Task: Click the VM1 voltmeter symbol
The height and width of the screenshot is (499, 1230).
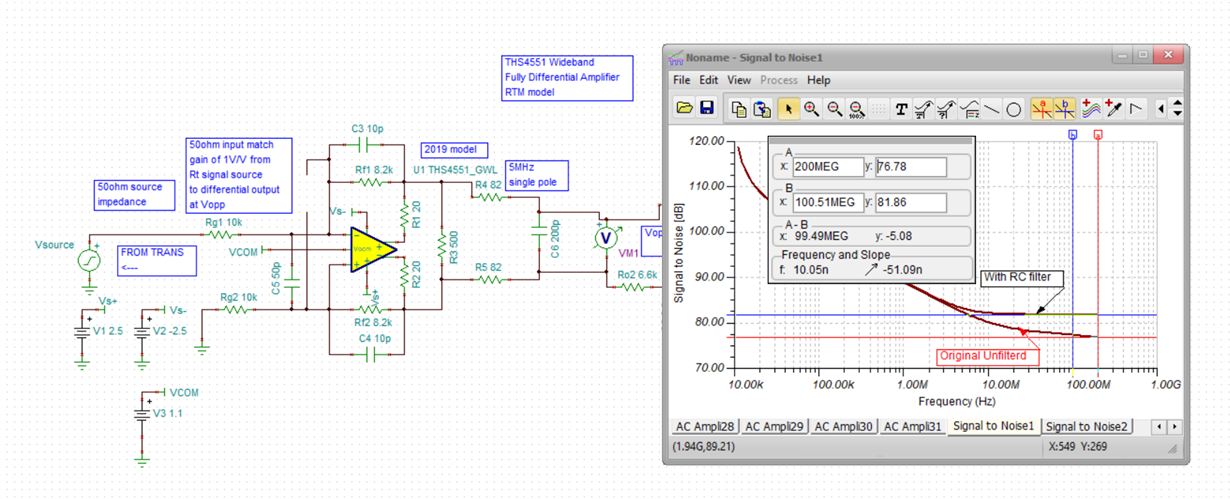Action: click(x=605, y=239)
